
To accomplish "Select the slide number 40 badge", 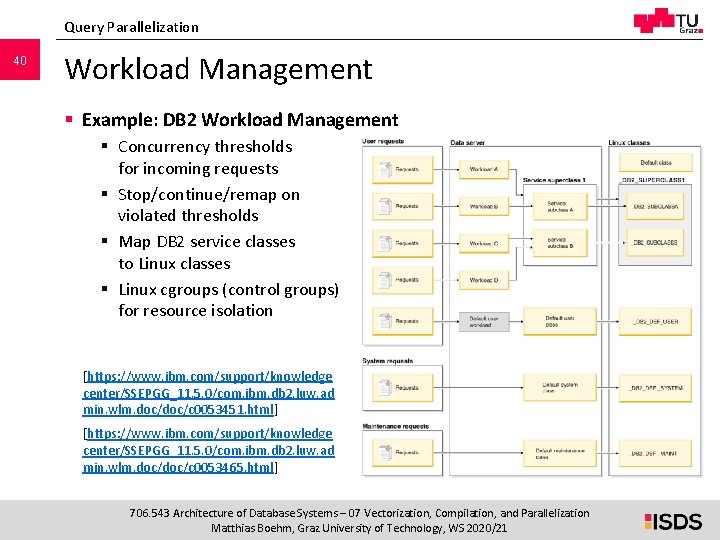I will click(20, 60).
